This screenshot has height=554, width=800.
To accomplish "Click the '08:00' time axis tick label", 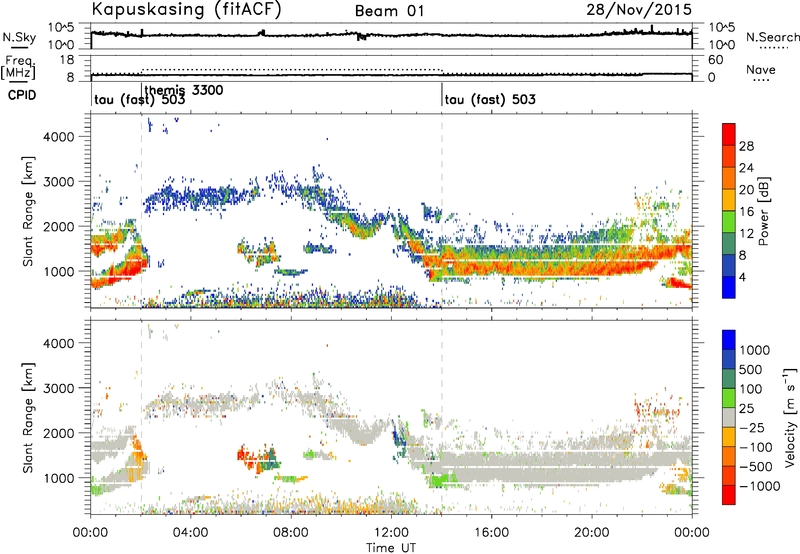I will (x=291, y=533).
